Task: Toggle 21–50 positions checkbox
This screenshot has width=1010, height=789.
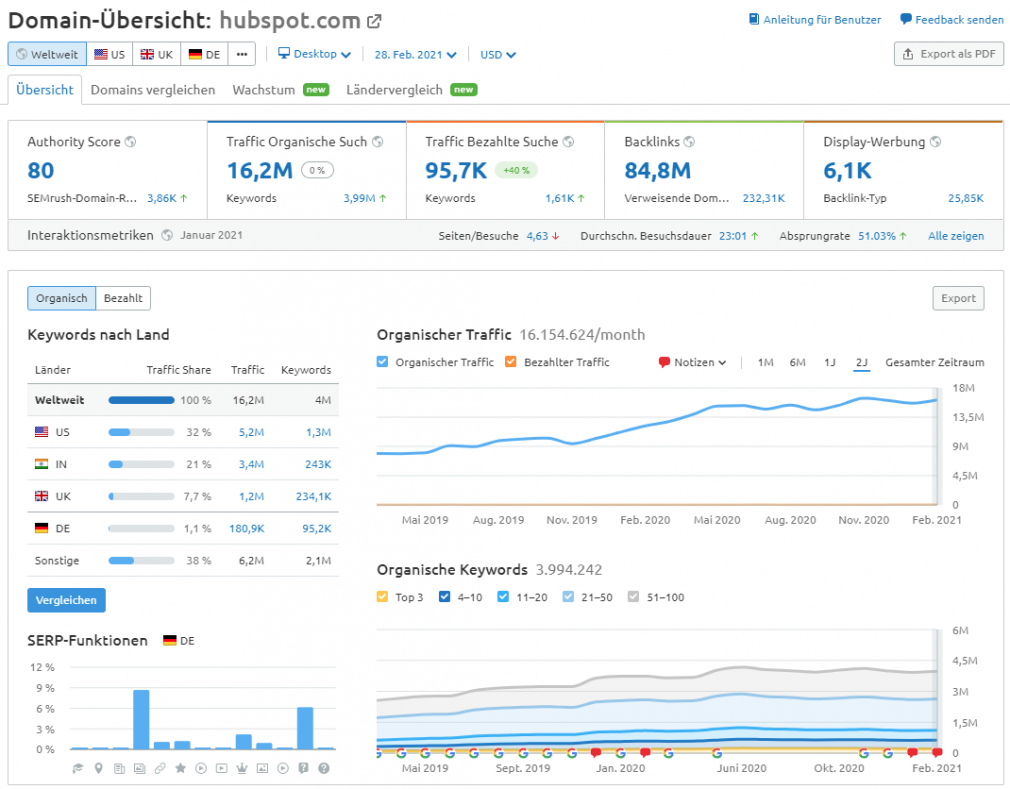Action: pyautogui.click(x=568, y=596)
